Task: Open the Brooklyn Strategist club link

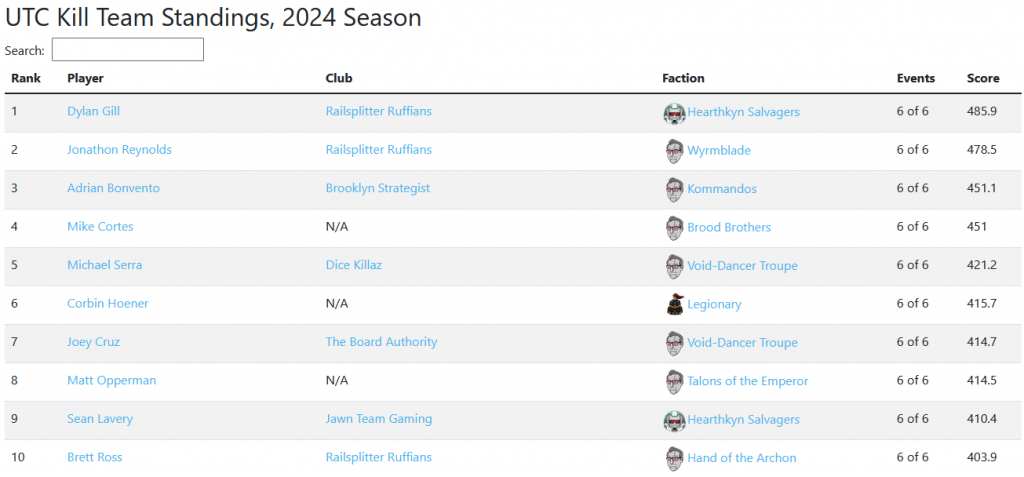Action: point(378,188)
